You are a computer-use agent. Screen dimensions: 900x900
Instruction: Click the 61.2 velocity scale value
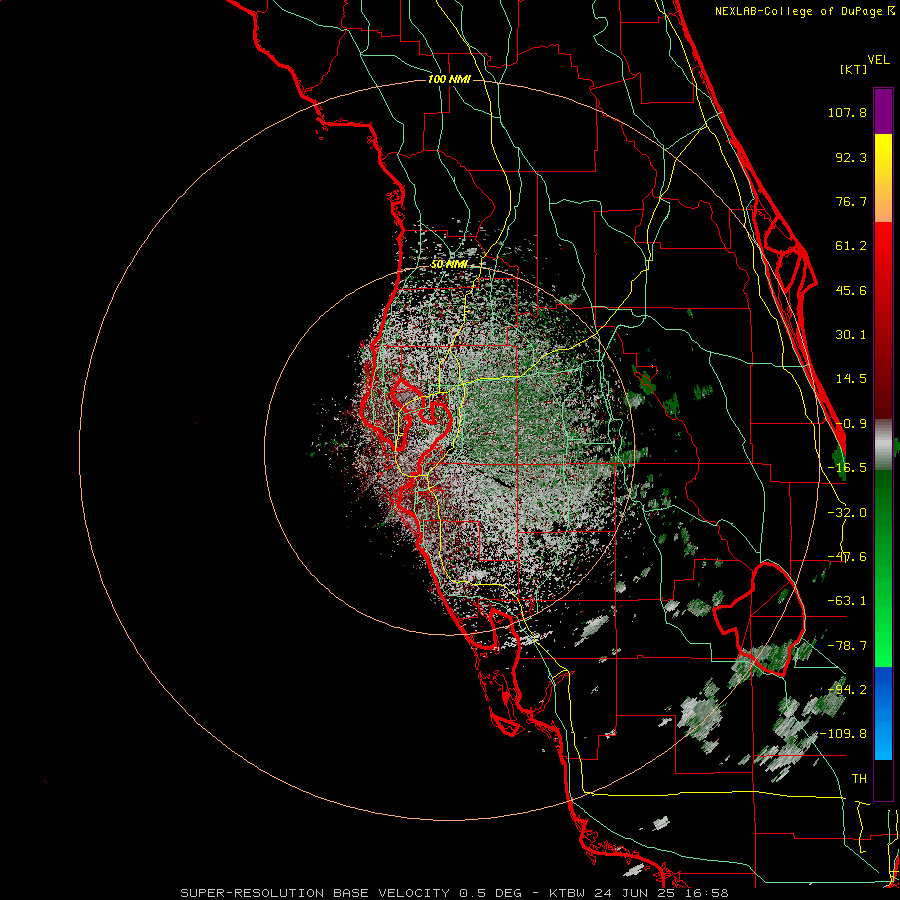(x=851, y=246)
